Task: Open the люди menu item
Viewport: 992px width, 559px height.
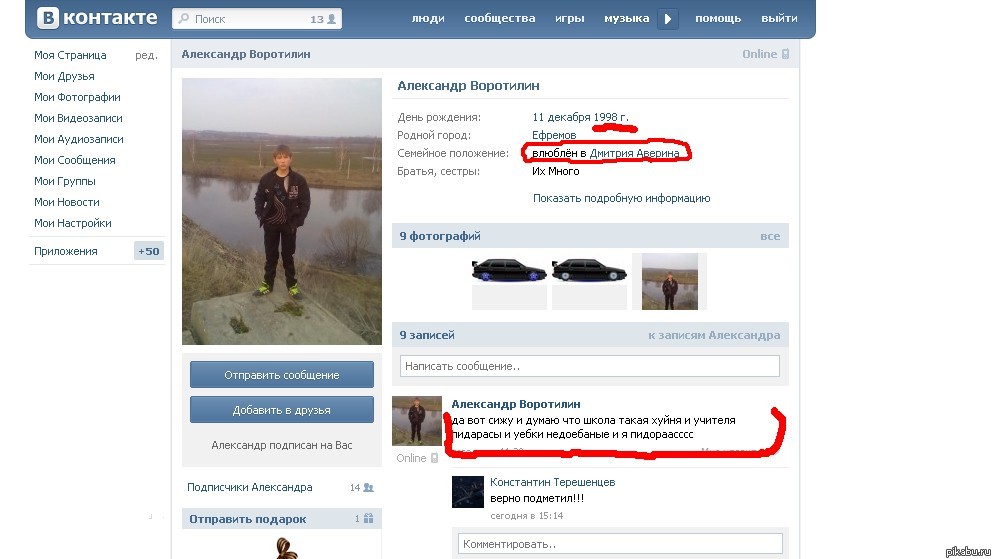Action: tap(428, 18)
